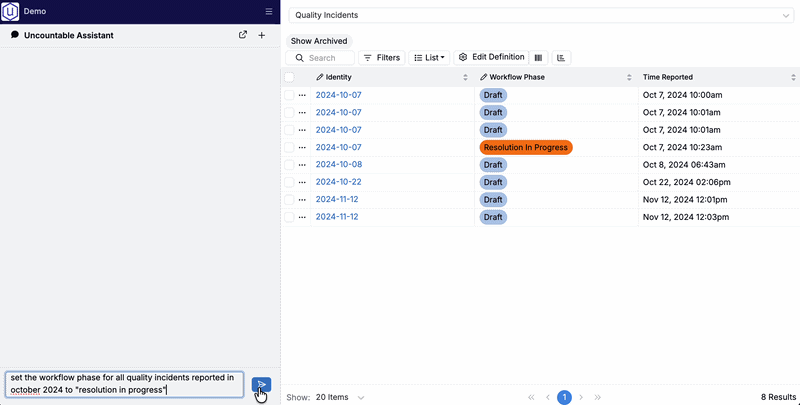
Task: Open the hamburger menu in header
Action: pos(268,12)
